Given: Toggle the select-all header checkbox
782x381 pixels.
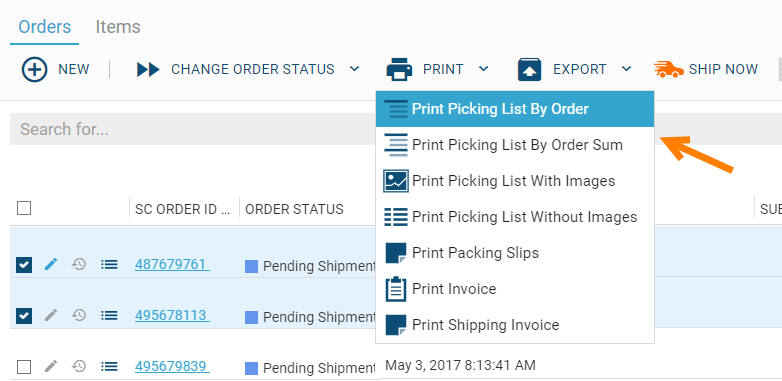Looking at the screenshot, I should [24, 208].
